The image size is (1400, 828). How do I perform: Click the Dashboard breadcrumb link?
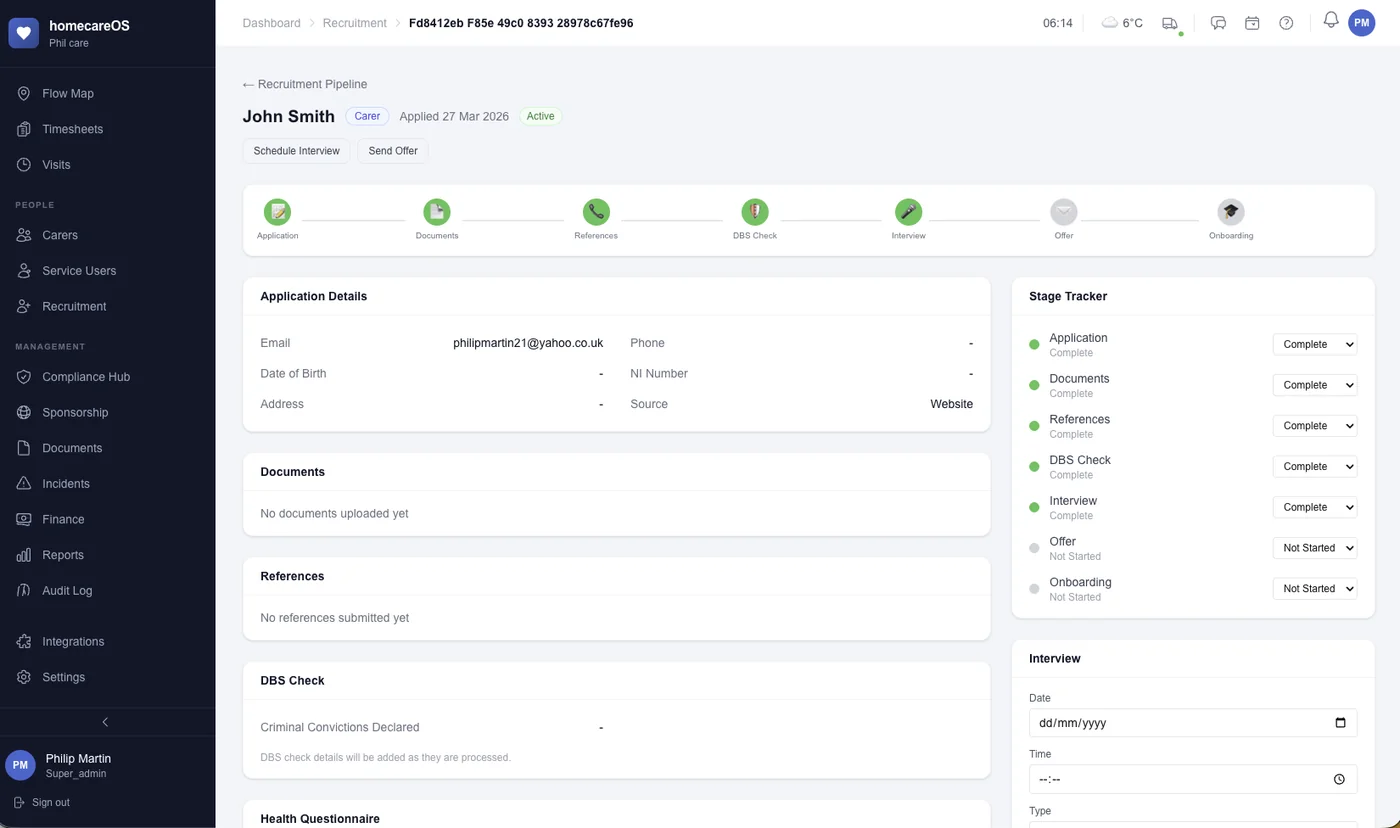(x=271, y=23)
